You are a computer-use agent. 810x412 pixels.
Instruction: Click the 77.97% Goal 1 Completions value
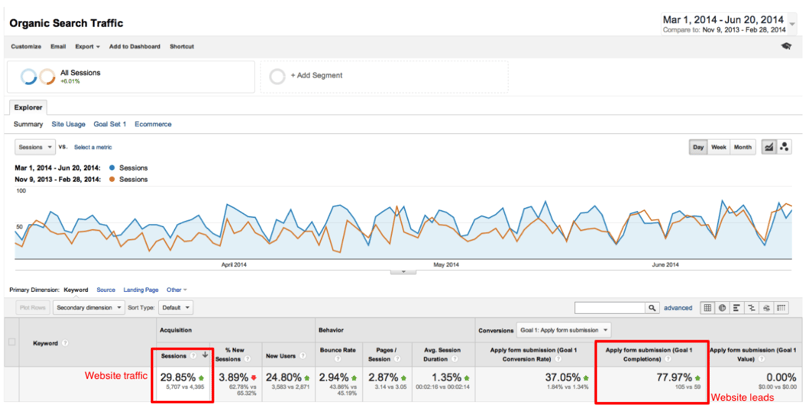(x=674, y=377)
